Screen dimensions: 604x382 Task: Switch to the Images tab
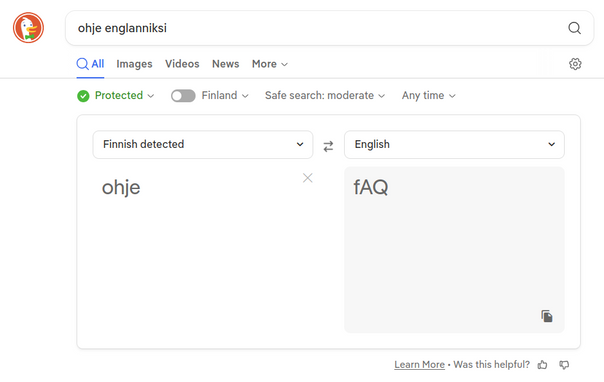[134, 64]
